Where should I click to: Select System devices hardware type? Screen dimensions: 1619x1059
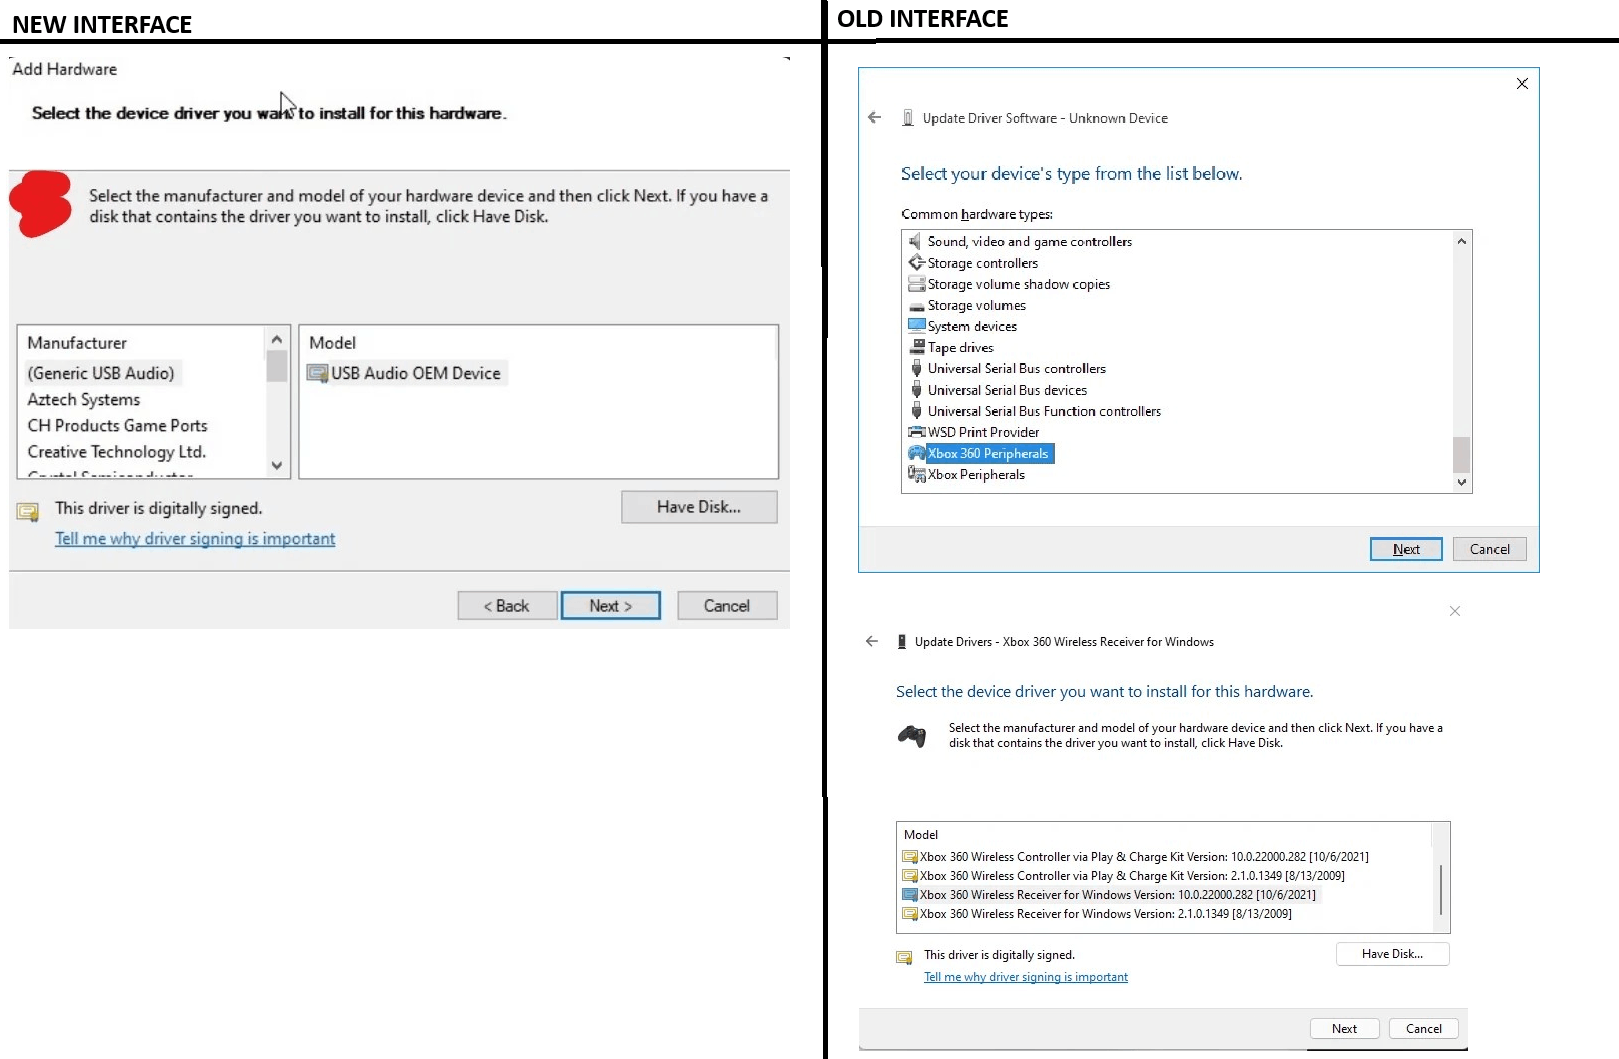pyautogui.click(x=972, y=326)
